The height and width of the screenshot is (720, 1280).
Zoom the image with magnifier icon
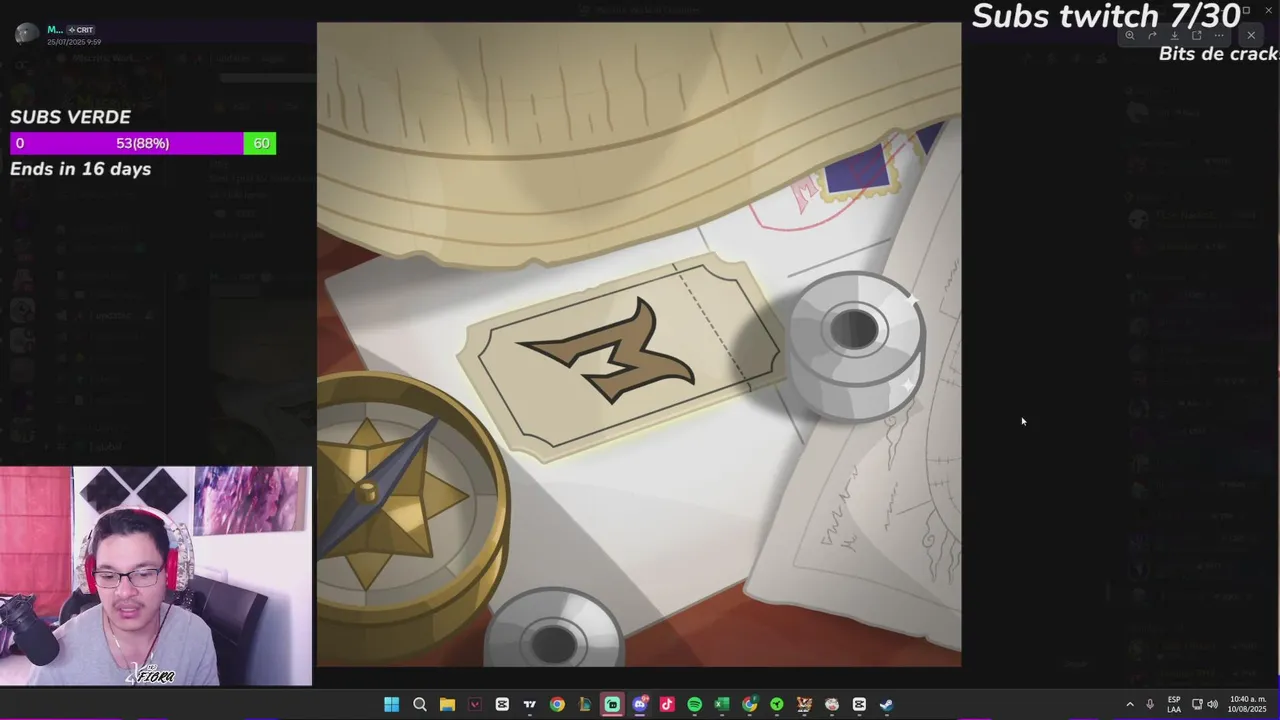[1129, 36]
